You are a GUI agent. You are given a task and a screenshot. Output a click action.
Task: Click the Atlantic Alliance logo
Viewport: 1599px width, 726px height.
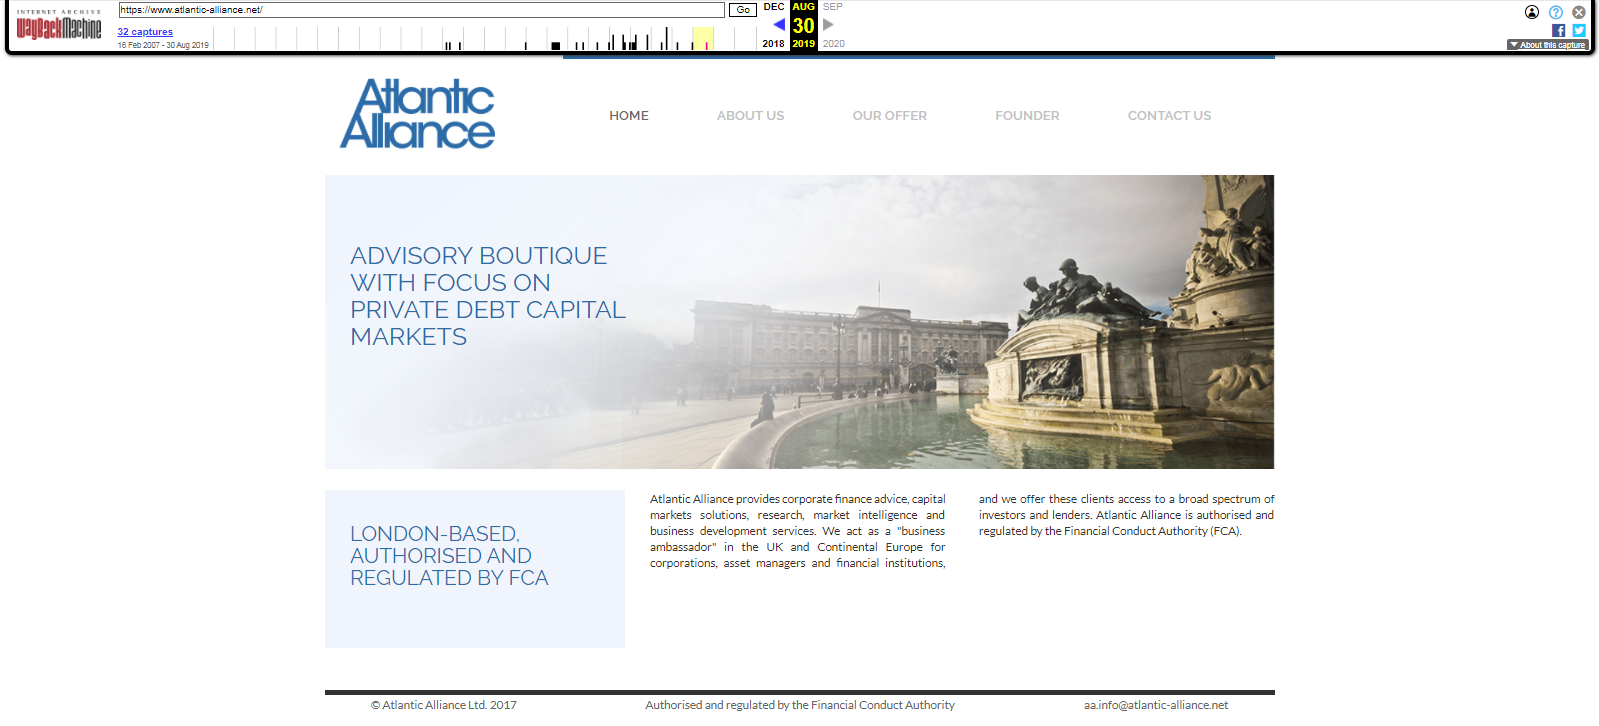(417, 114)
